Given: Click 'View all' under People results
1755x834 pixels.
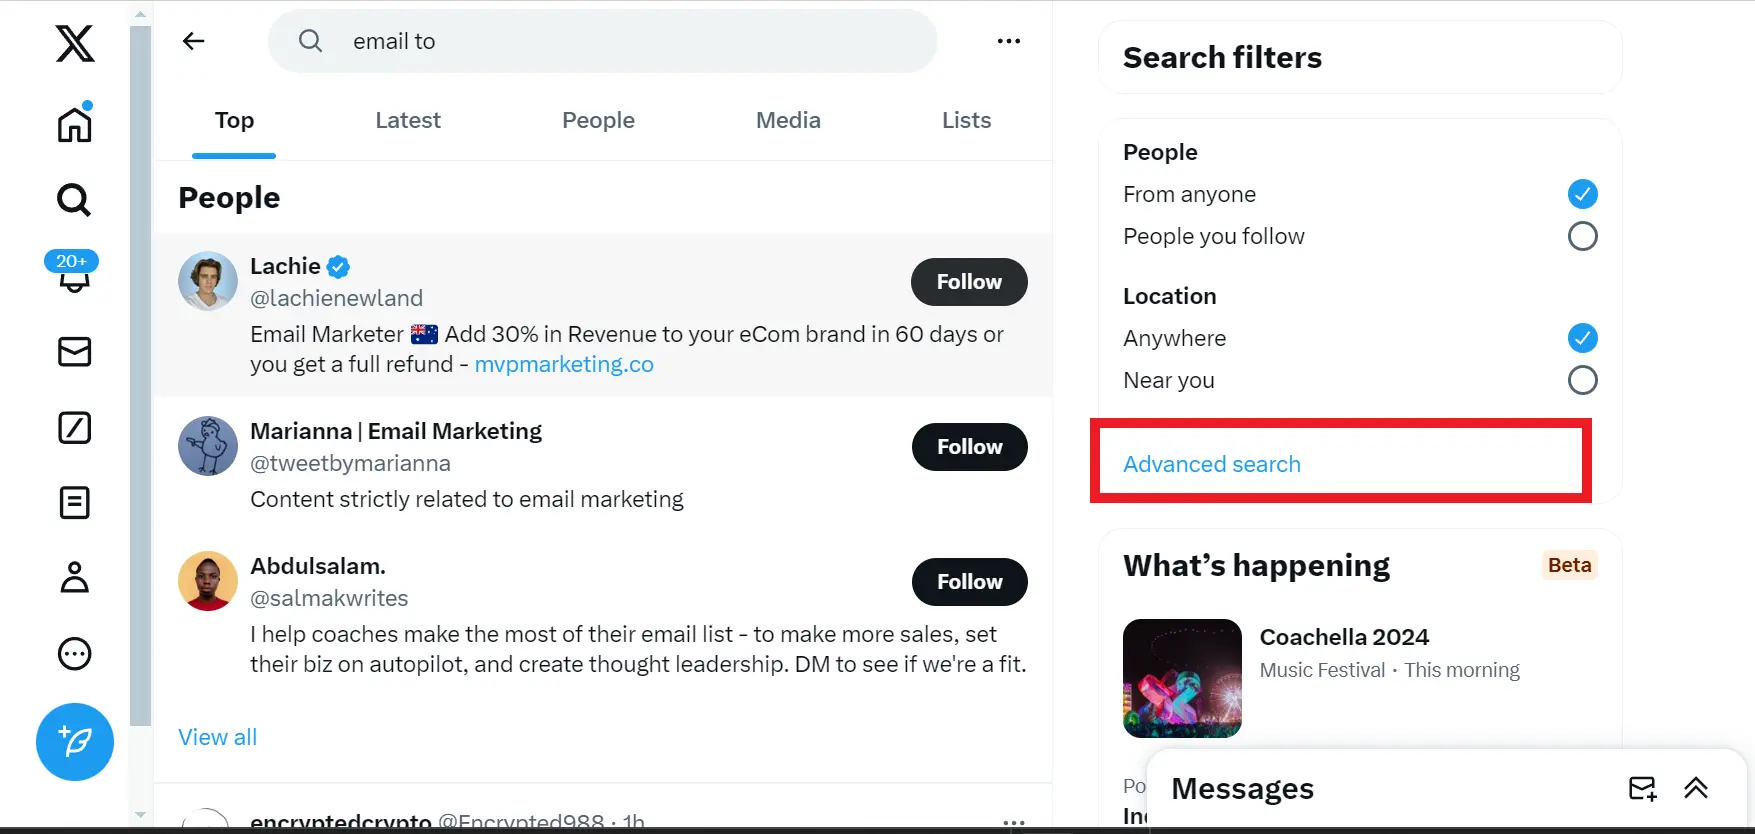Looking at the screenshot, I should click(217, 737).
